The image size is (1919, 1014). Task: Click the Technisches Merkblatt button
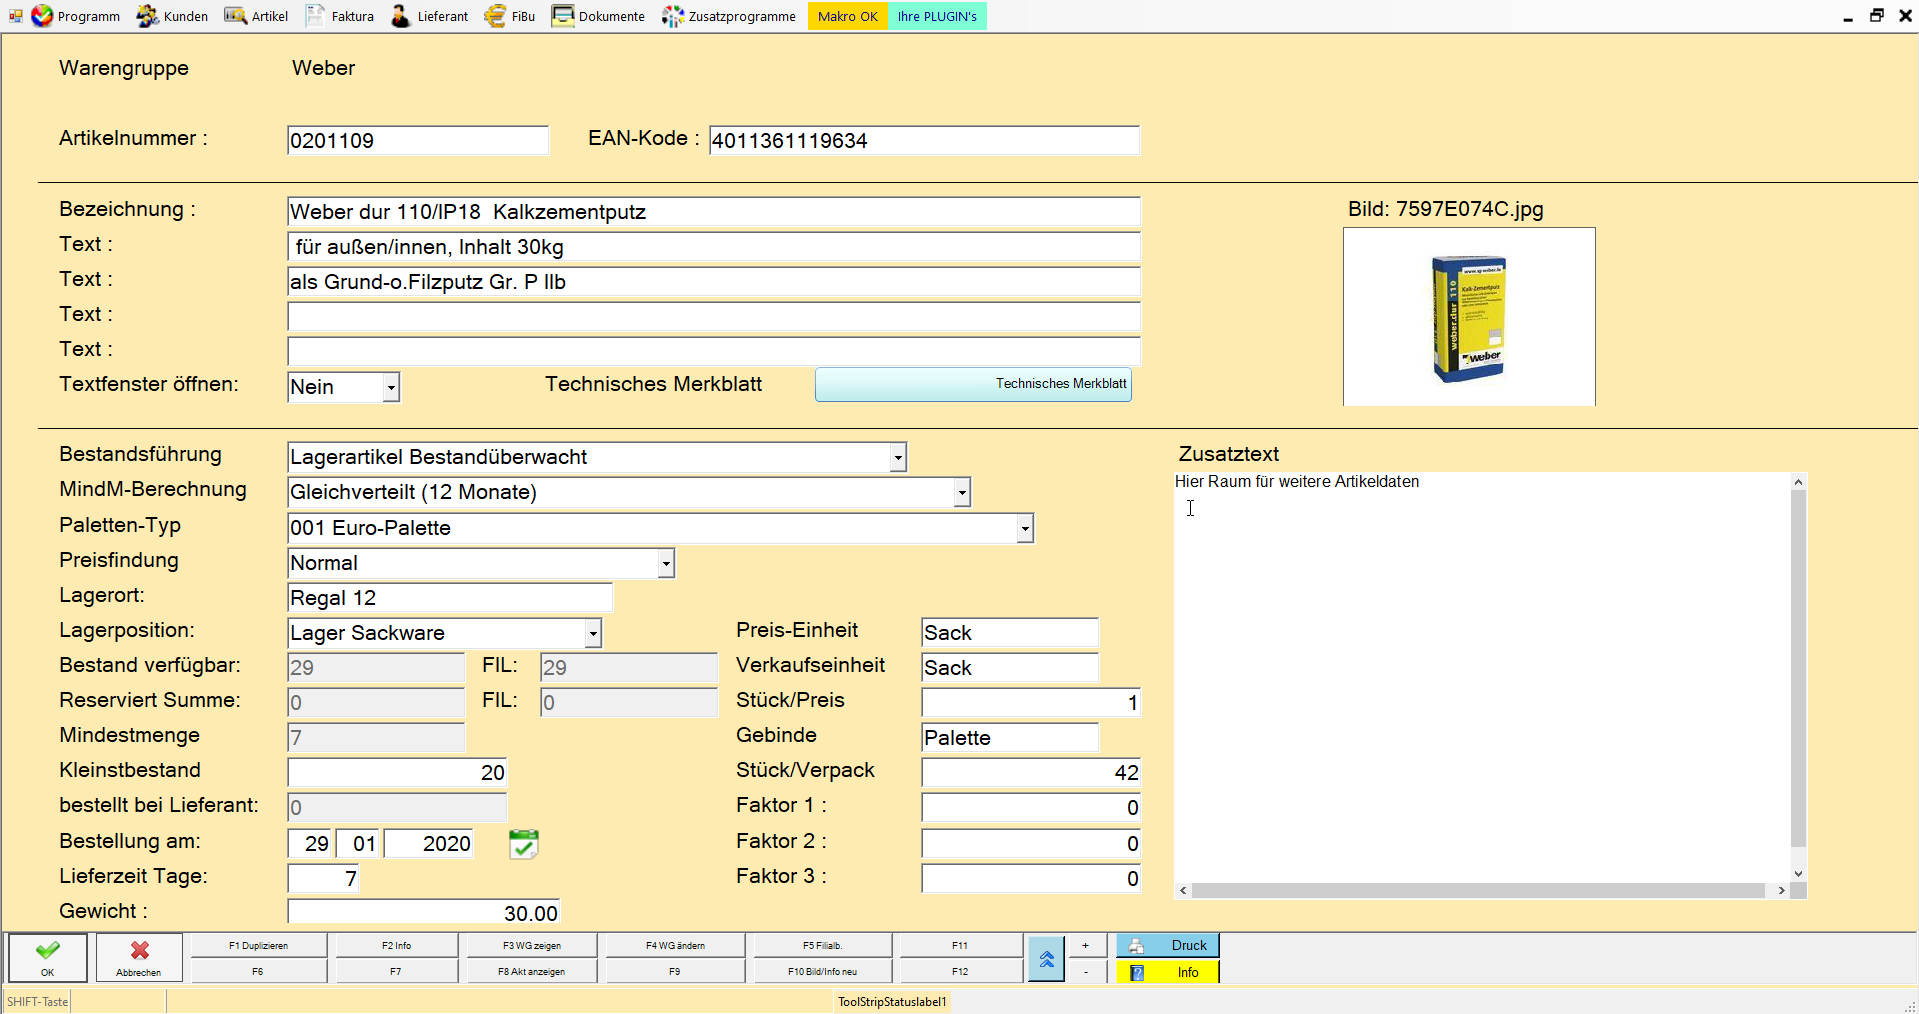tap(973, 384)
